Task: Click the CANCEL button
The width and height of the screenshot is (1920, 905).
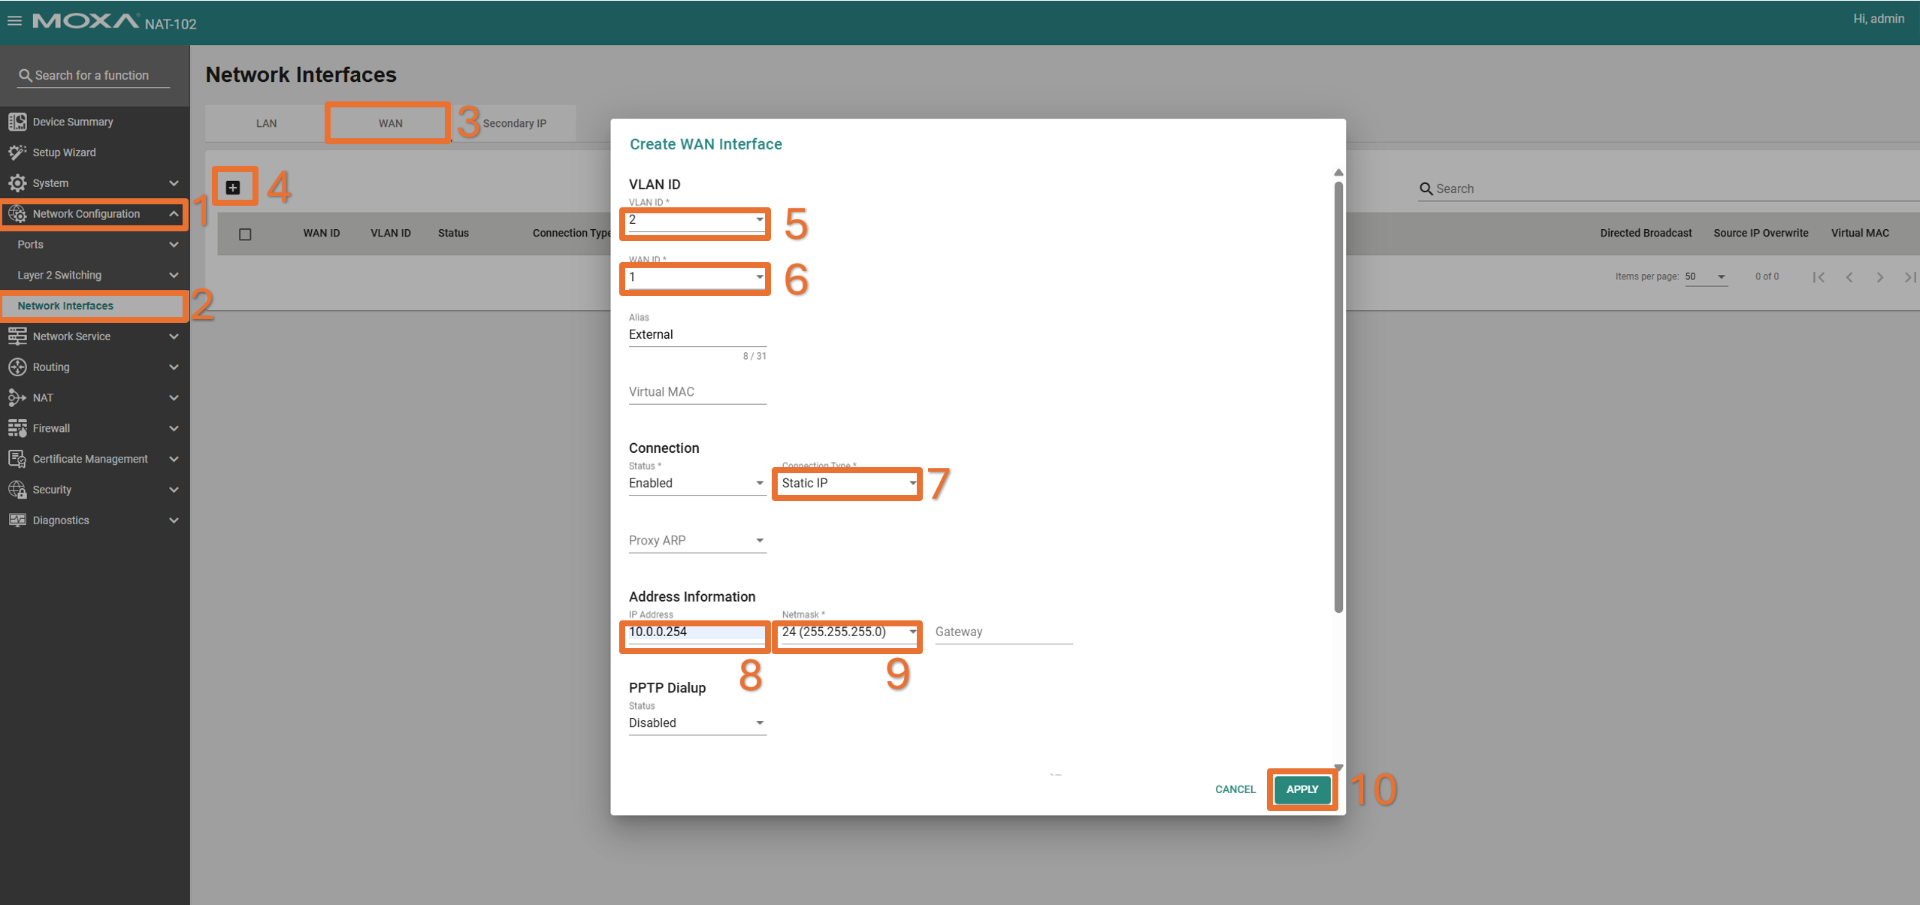Action: [x=1235, y=790]
